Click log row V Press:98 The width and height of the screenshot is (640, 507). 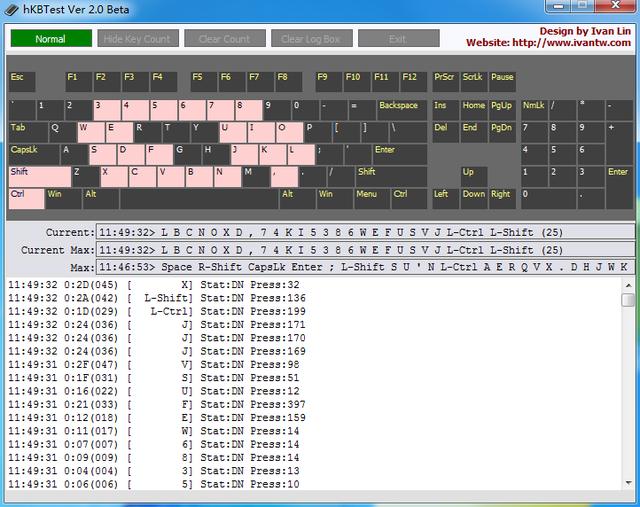(154, 365)
